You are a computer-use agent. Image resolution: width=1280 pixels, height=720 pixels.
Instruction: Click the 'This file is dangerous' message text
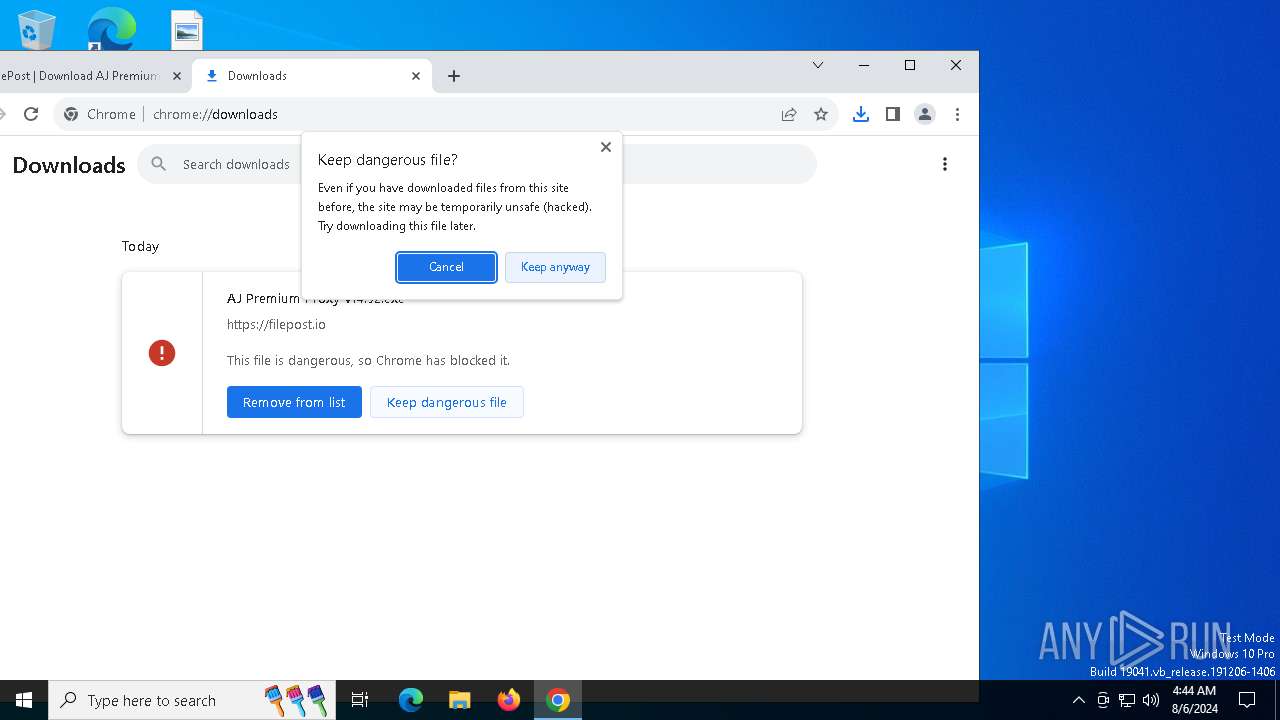tap(368, 360)
